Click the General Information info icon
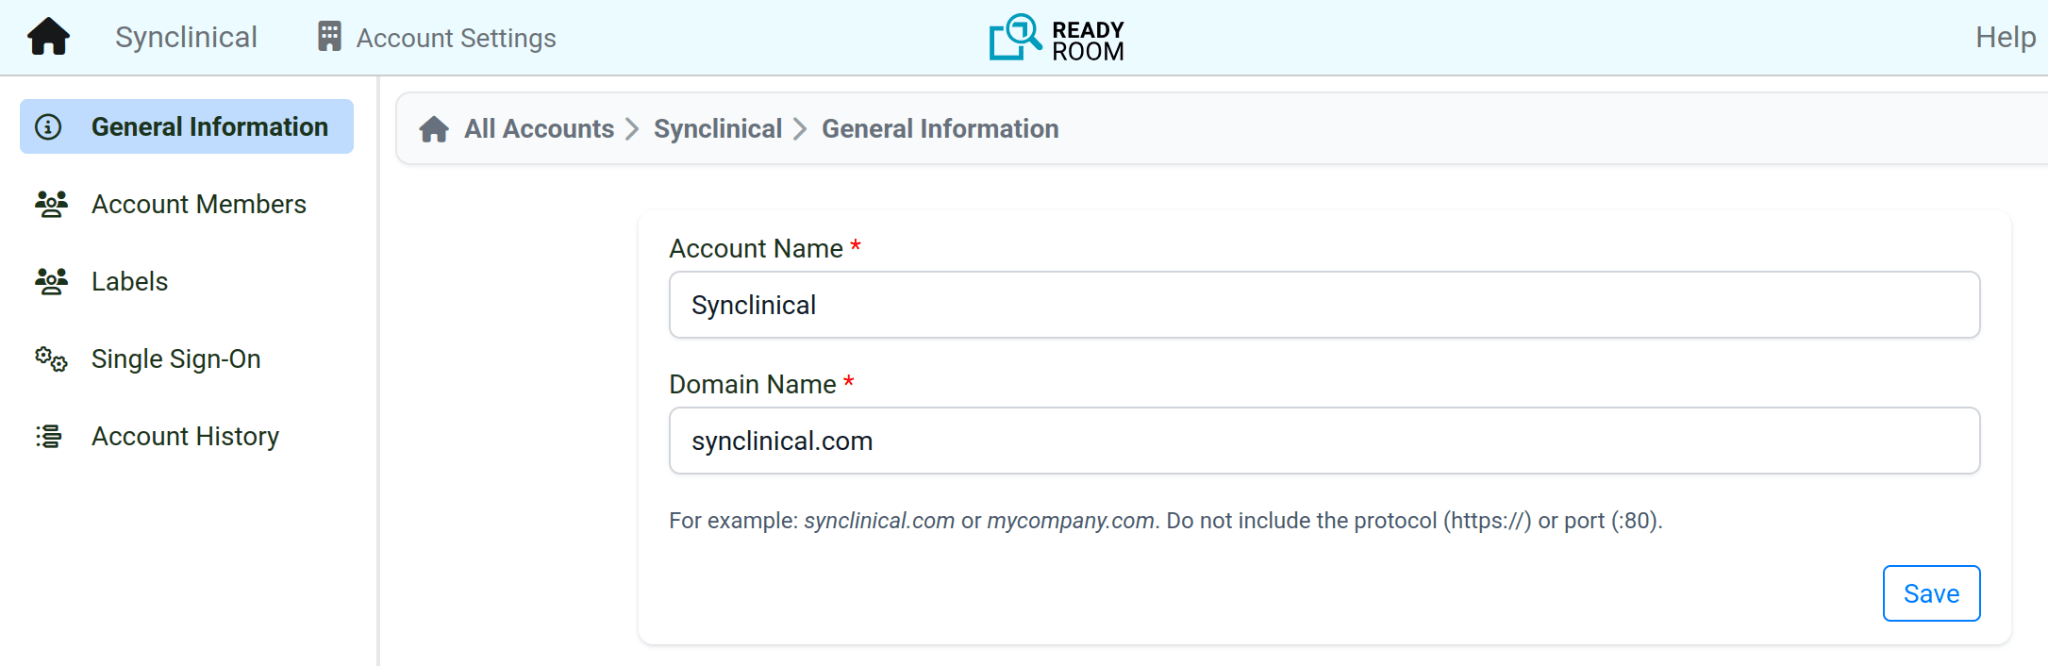Viewport: 2048px width, 666px height. (x=48, y=127)
